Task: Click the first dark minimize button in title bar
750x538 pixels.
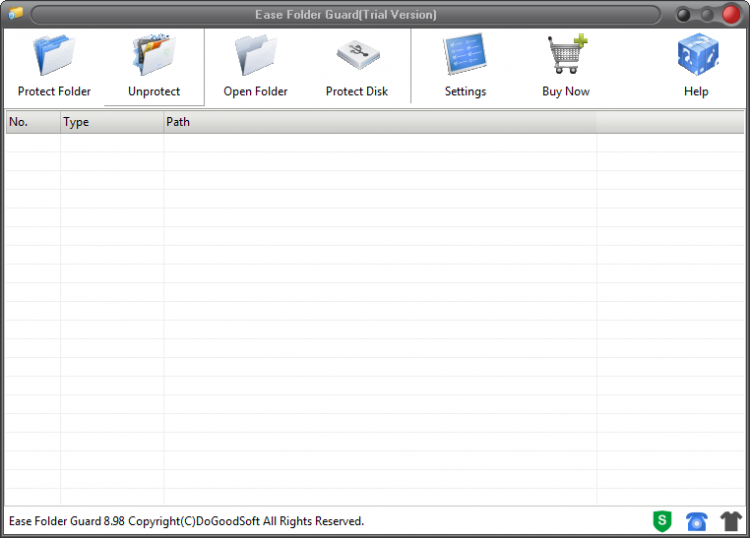Action: [x=683, y=15]
